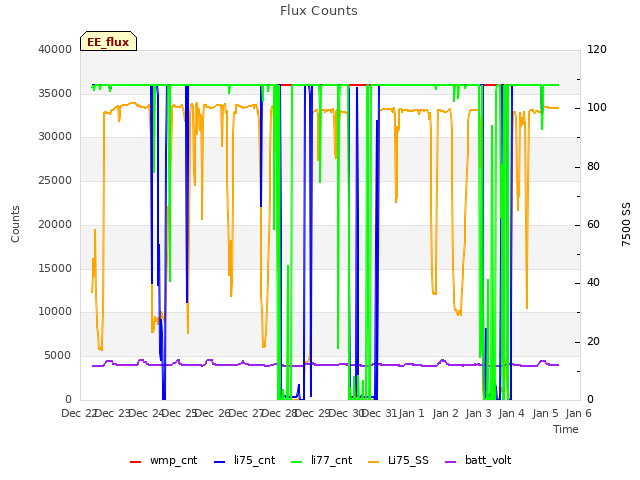Click the 35000 left axis label
640x480 pixels.
pos(55,93)
